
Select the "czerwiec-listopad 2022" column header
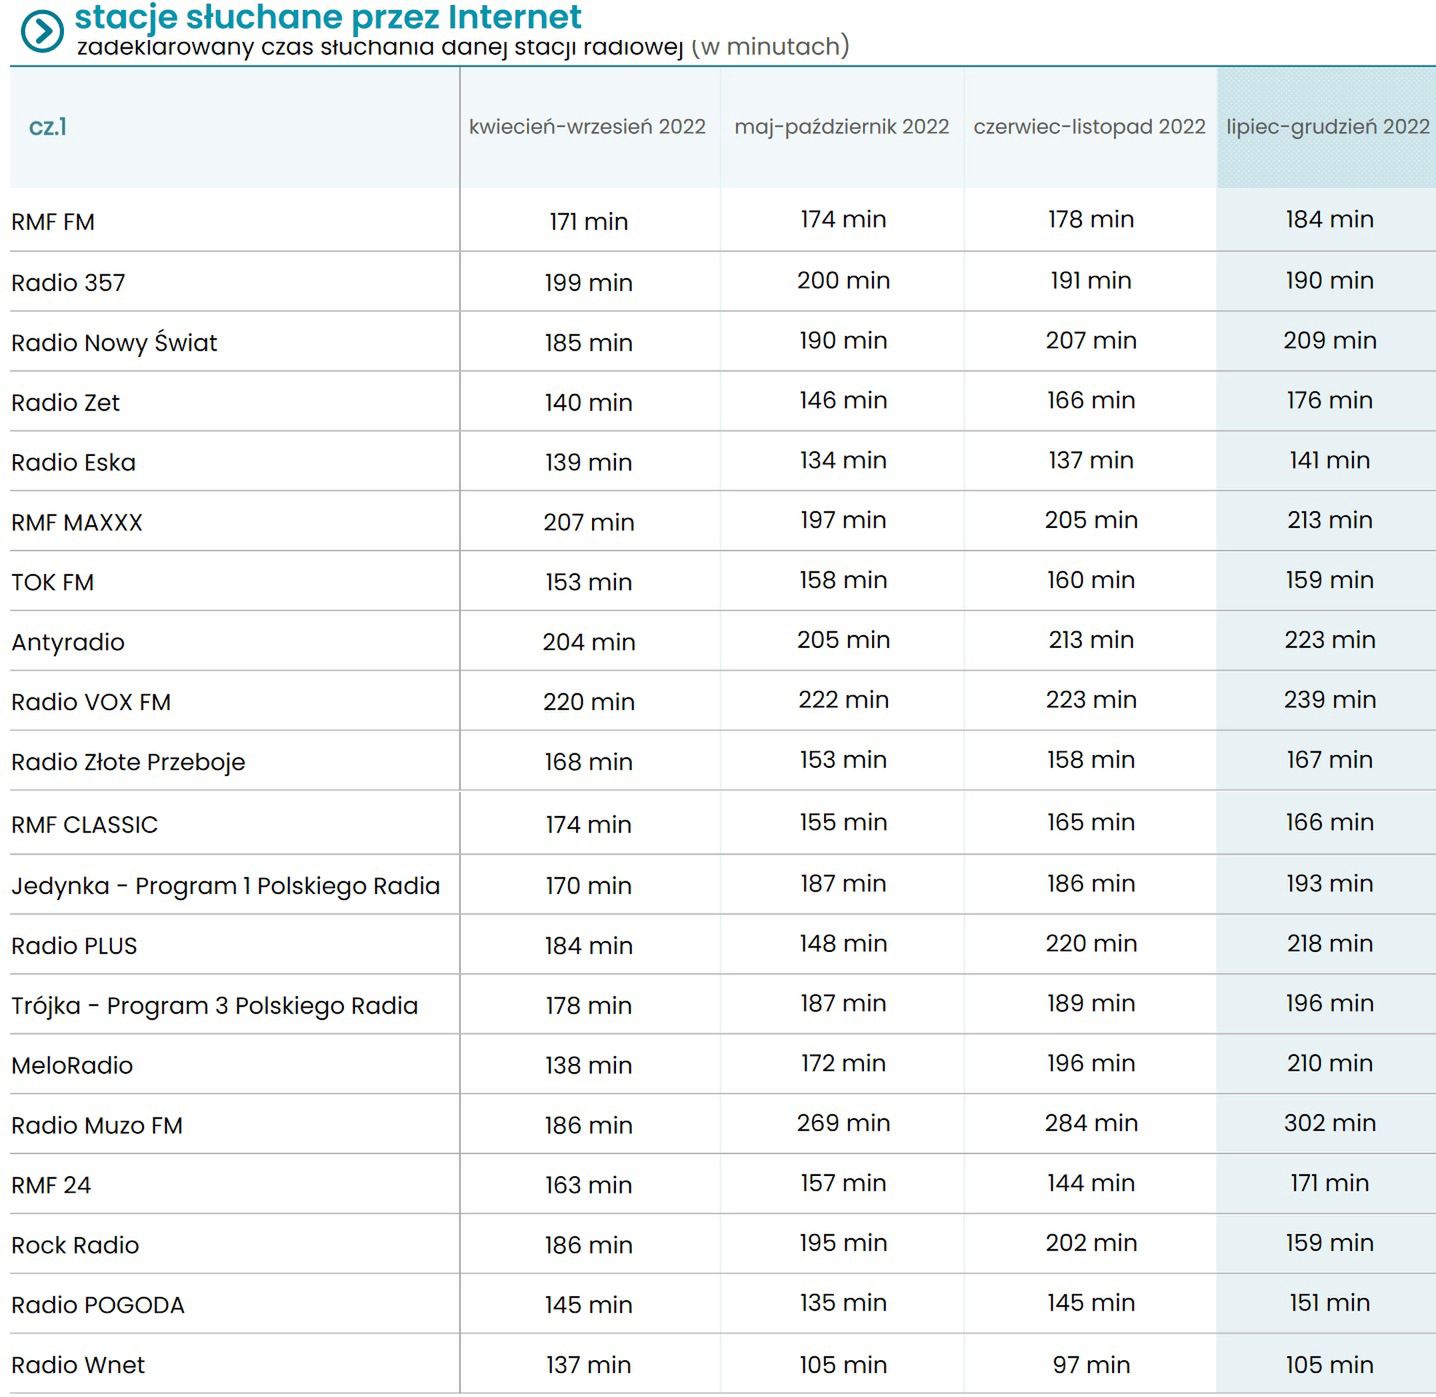point(1090,127)
